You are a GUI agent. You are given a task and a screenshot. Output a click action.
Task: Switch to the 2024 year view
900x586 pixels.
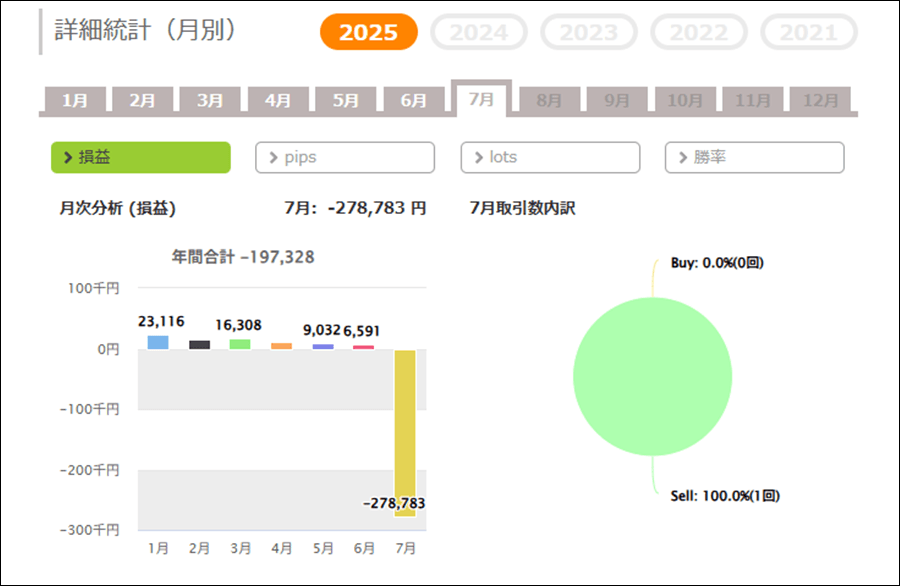pos(479,32)
